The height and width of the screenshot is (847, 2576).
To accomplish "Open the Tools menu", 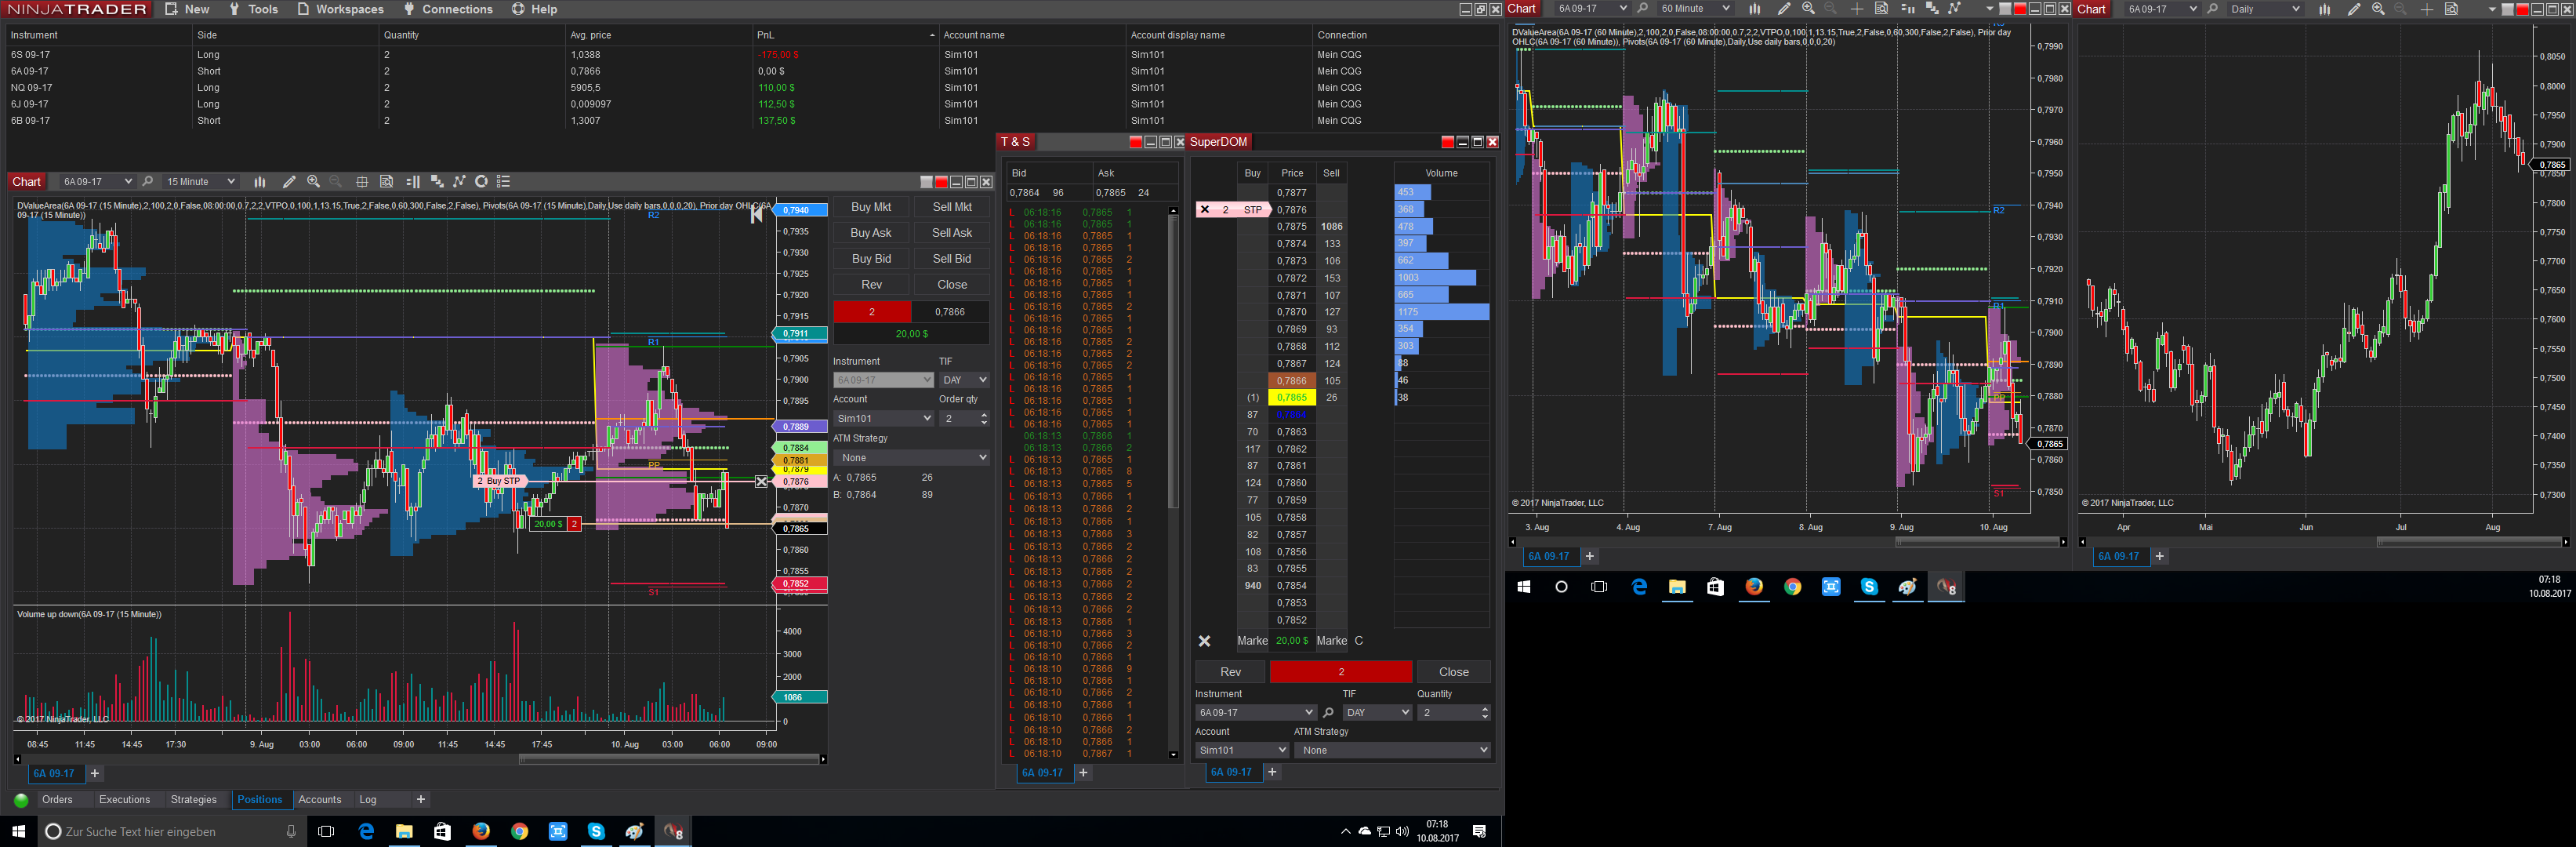I will pyautogui.click(x=254, y=9).
